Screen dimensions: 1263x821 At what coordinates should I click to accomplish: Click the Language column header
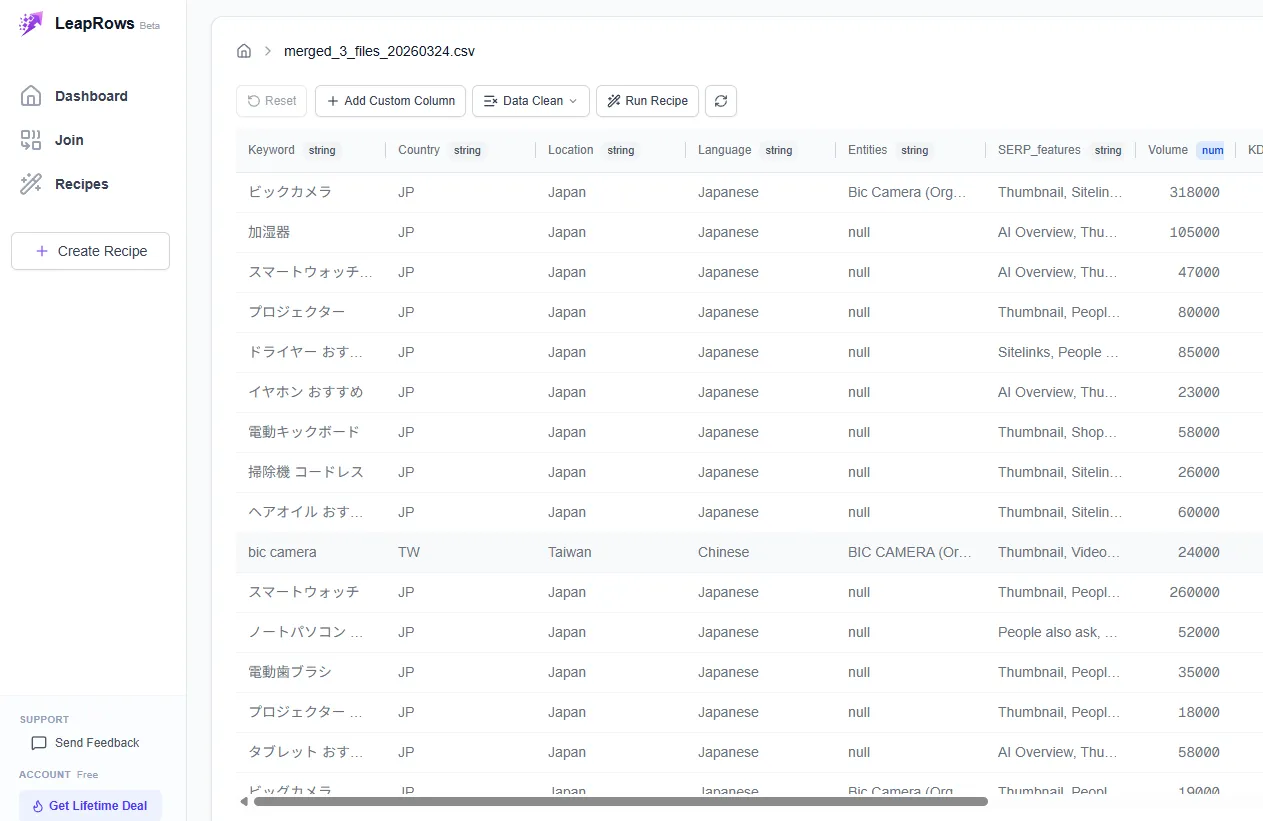tap(761, 150)
